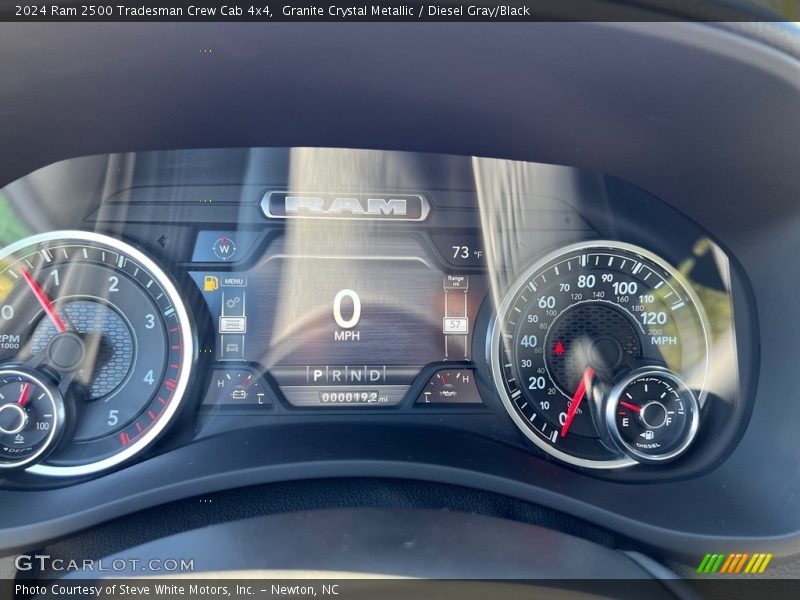Click the Range mi label
The width and height of the screenshot is (800, 600).
[x=456, y=282]
